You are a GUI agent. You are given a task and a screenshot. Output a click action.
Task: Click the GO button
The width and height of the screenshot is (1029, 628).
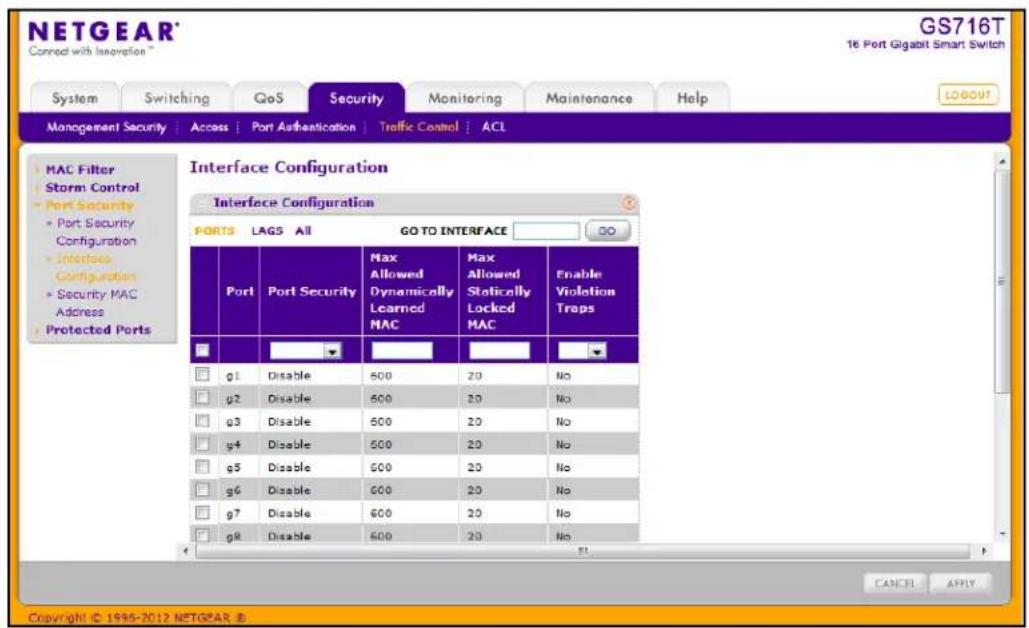click(607, 231)
